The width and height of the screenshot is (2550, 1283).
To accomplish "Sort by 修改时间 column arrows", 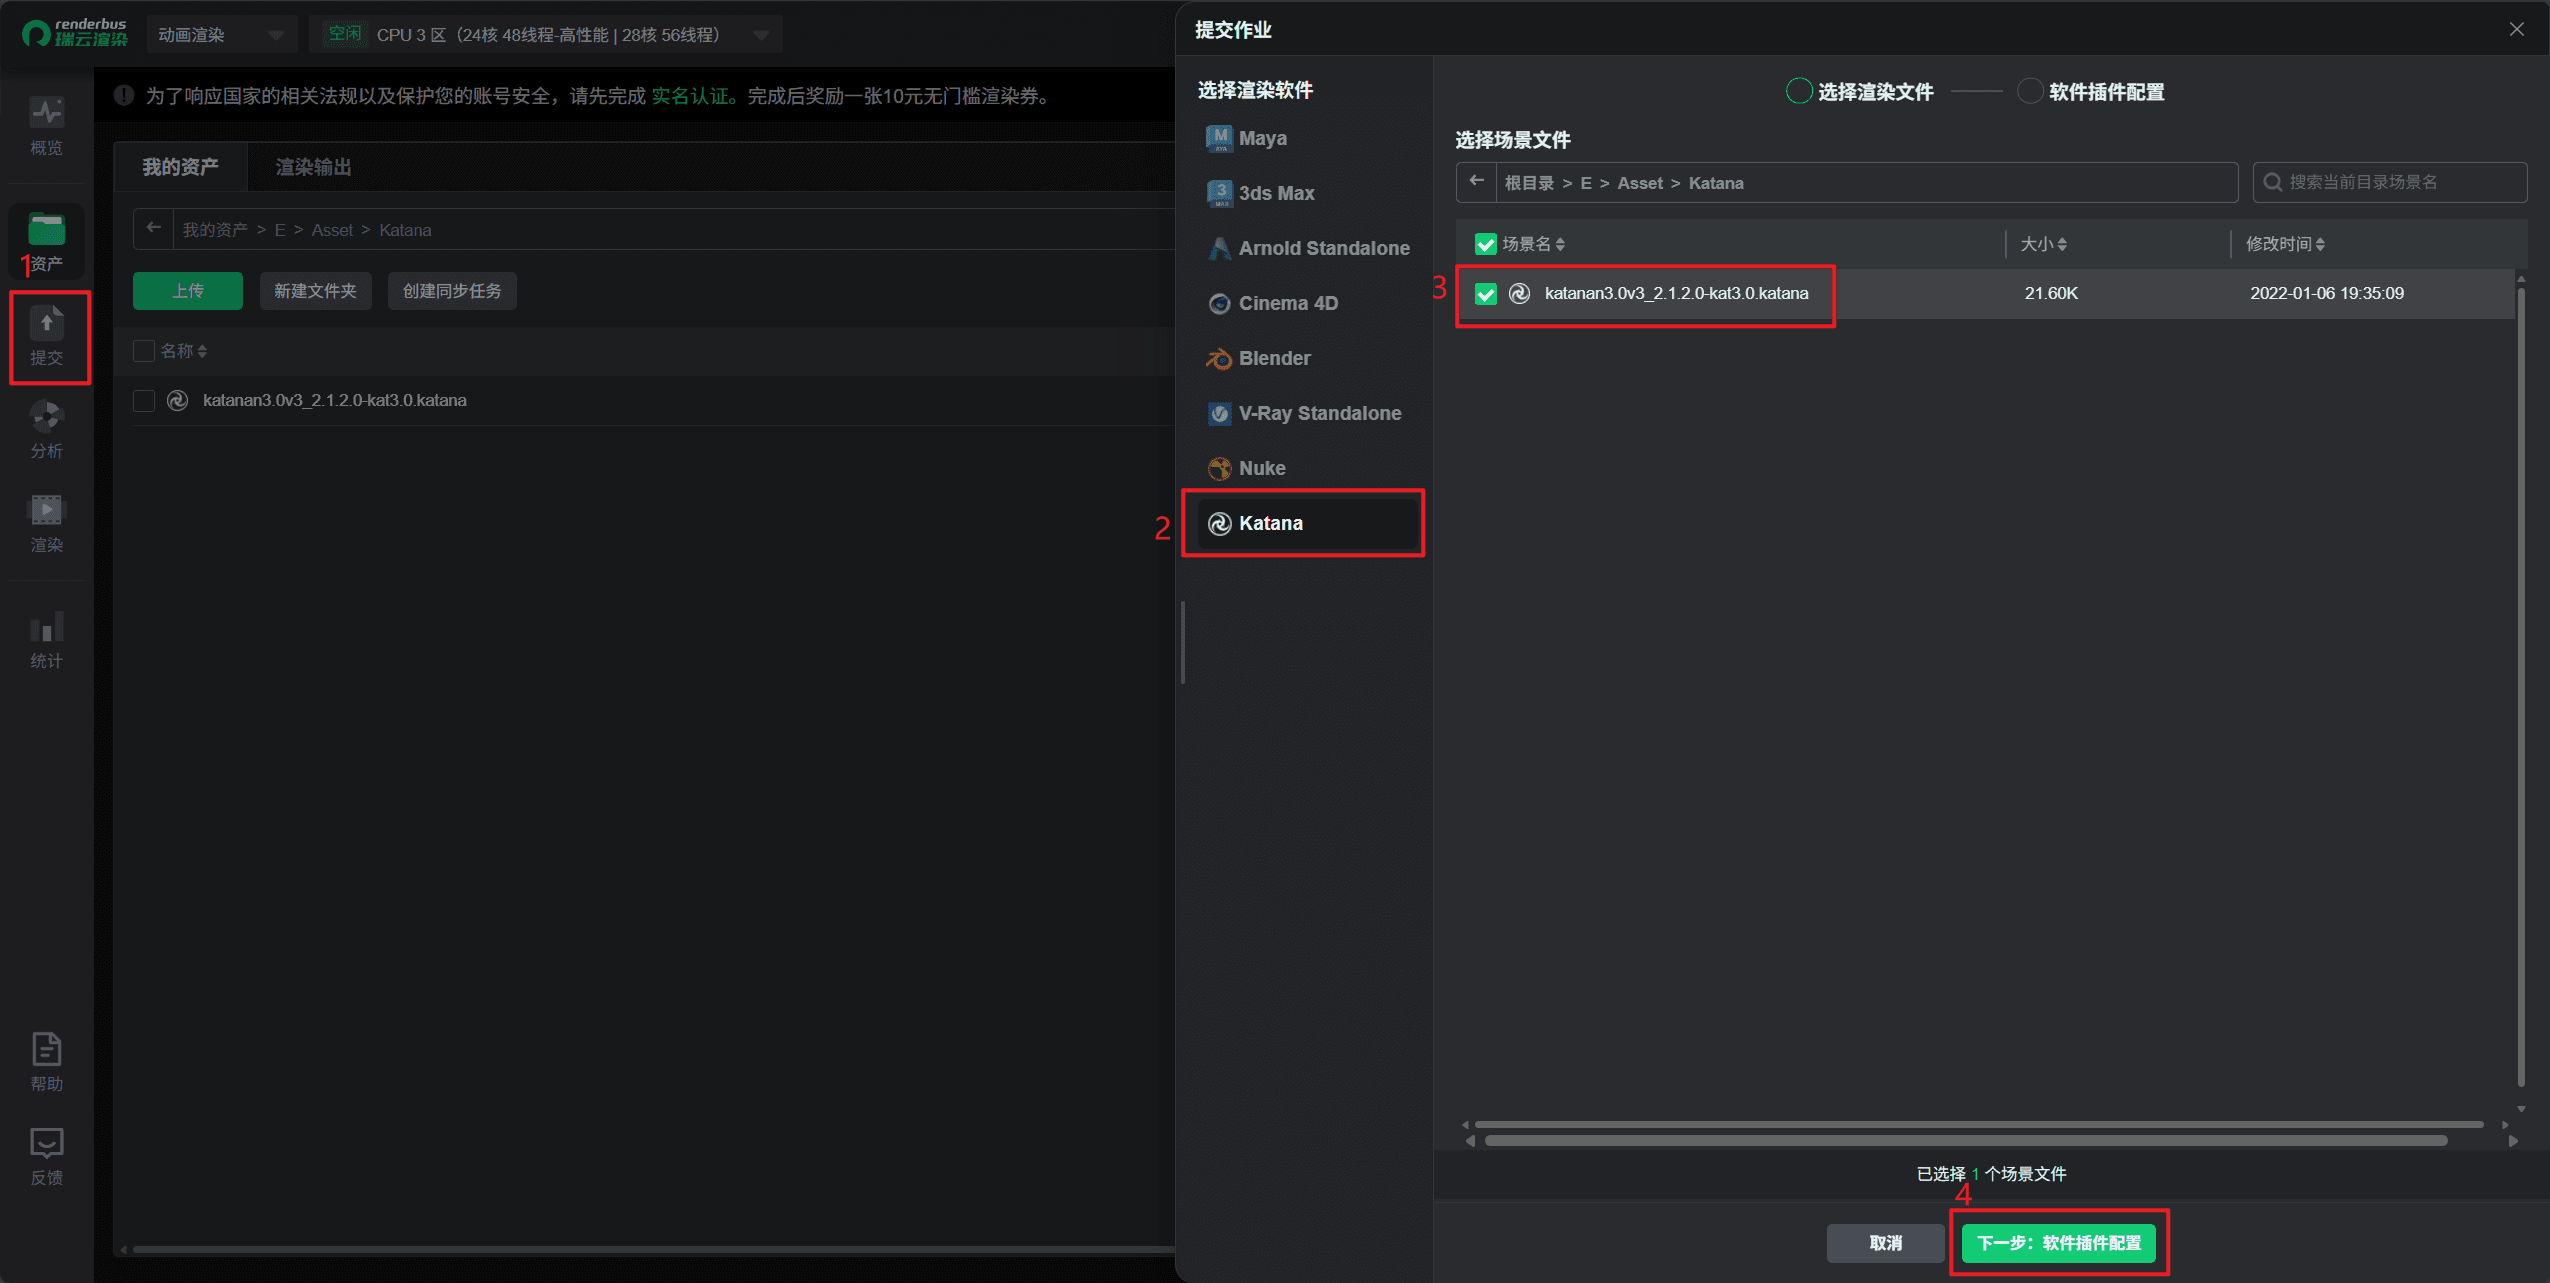I will [x=2320, y=244].
